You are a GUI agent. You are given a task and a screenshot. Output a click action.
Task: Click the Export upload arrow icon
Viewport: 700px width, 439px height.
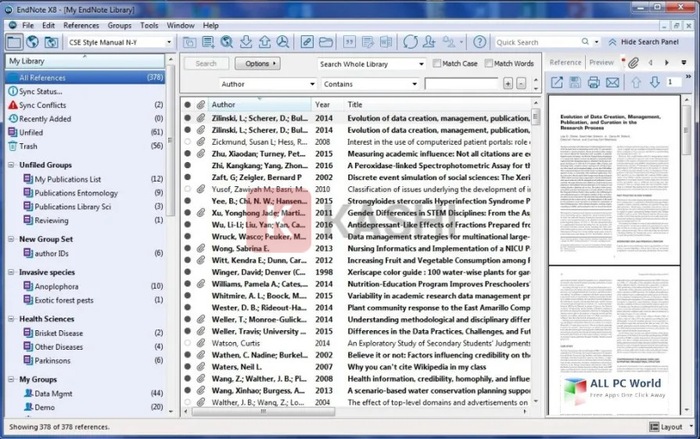(x=264, y=42)
